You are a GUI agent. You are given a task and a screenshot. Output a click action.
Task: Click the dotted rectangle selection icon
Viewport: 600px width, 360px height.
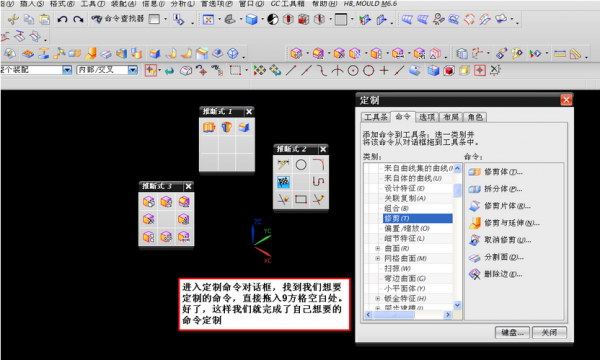tap(235, 70)
